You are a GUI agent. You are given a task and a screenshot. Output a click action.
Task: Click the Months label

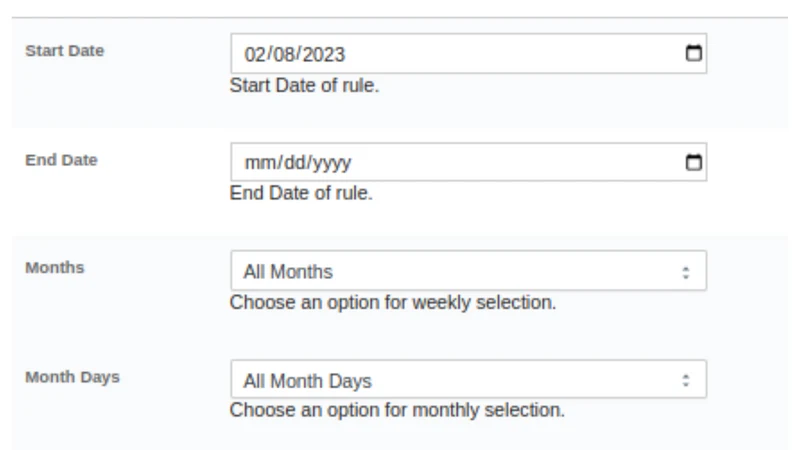(55, 268)
